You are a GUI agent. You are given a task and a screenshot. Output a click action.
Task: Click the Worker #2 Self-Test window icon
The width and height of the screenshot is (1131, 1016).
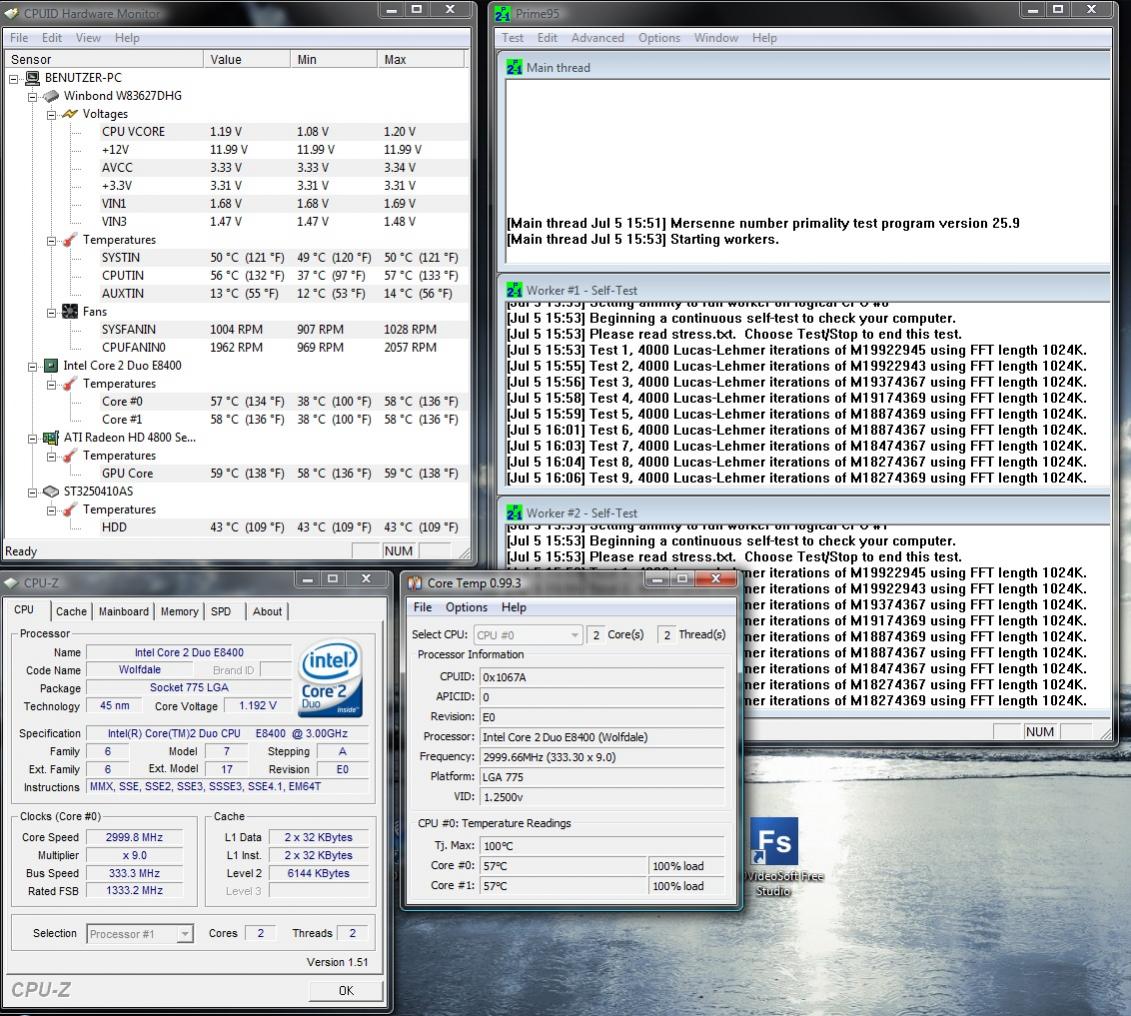(514, 513)
